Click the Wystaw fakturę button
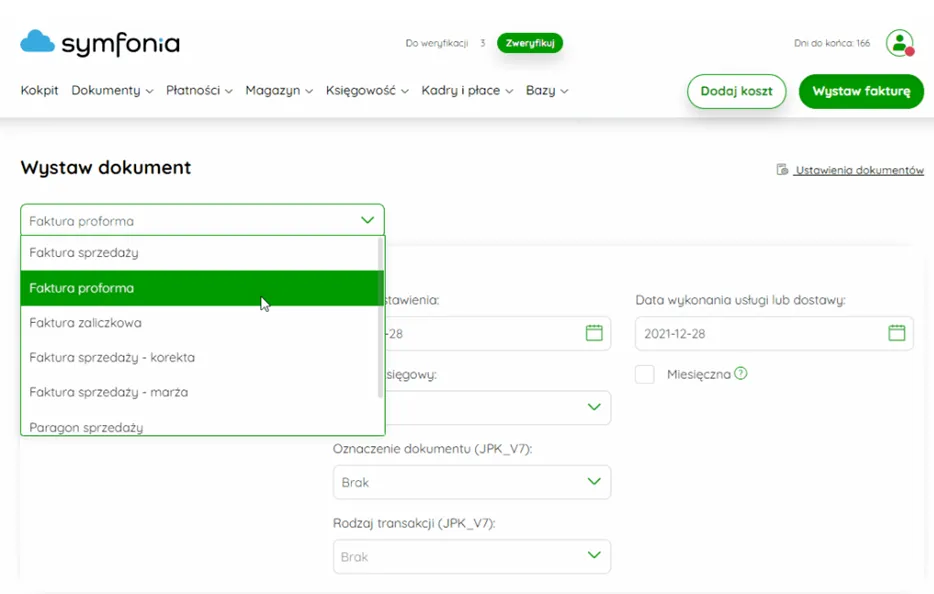 [861, 91]
